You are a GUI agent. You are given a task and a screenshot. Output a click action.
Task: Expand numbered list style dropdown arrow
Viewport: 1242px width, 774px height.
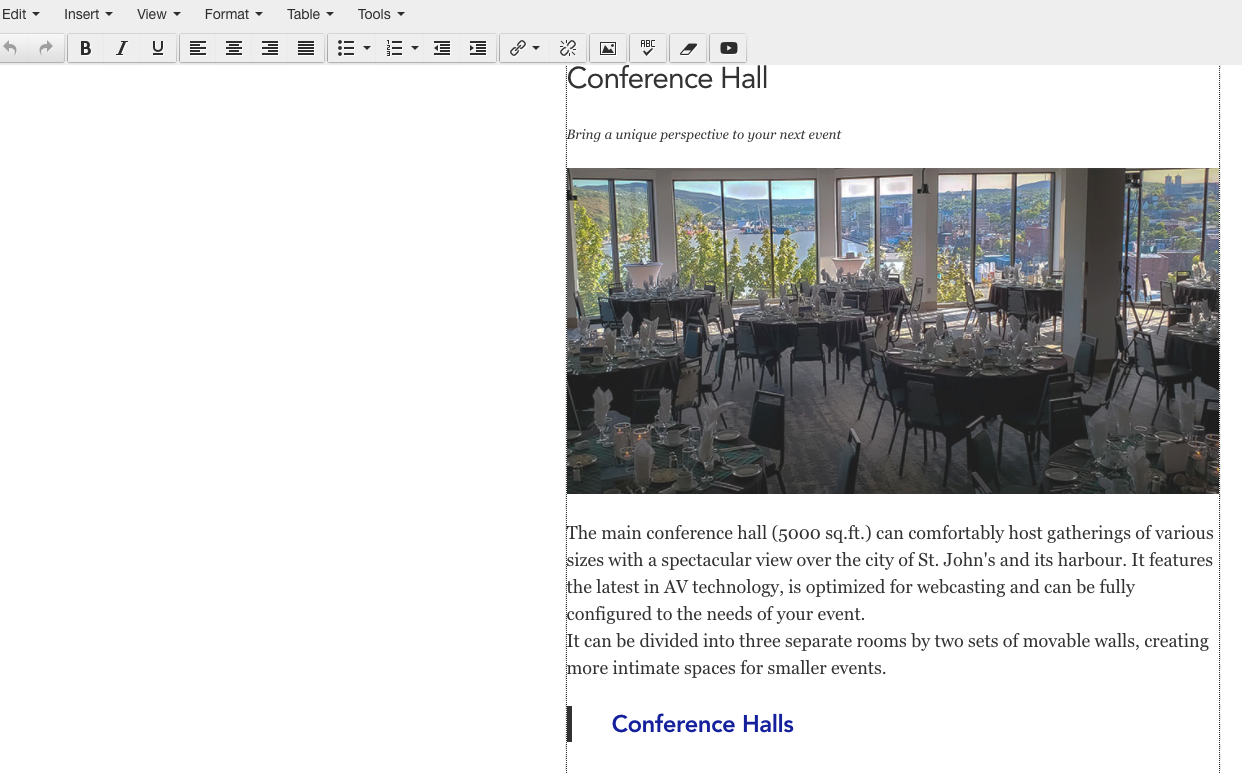[x=415, y=48]
